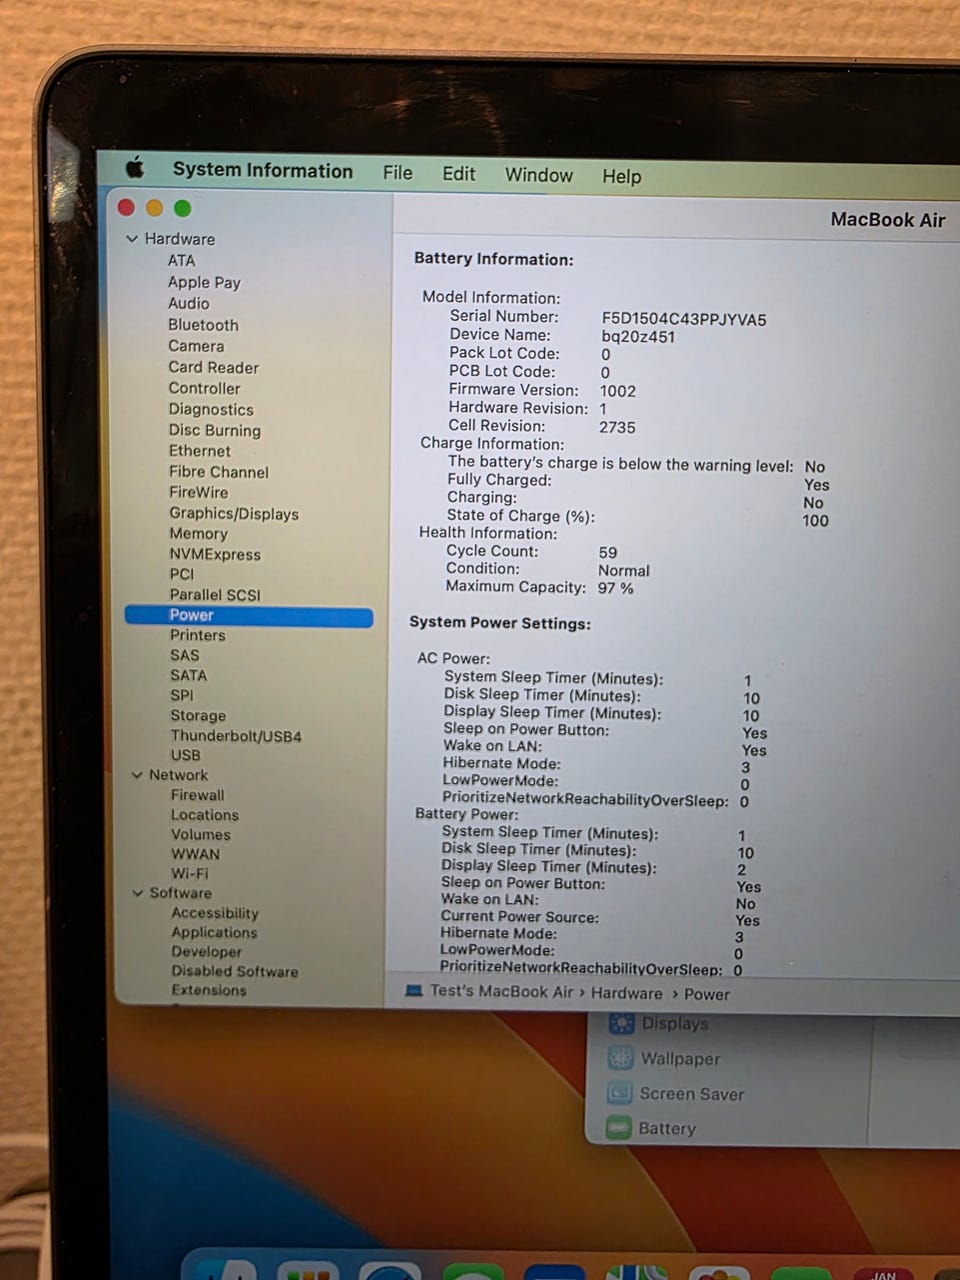The image size is (960, 1280).
Task: Click the Displays icon in System Settings
Action: coord(621,1023)
